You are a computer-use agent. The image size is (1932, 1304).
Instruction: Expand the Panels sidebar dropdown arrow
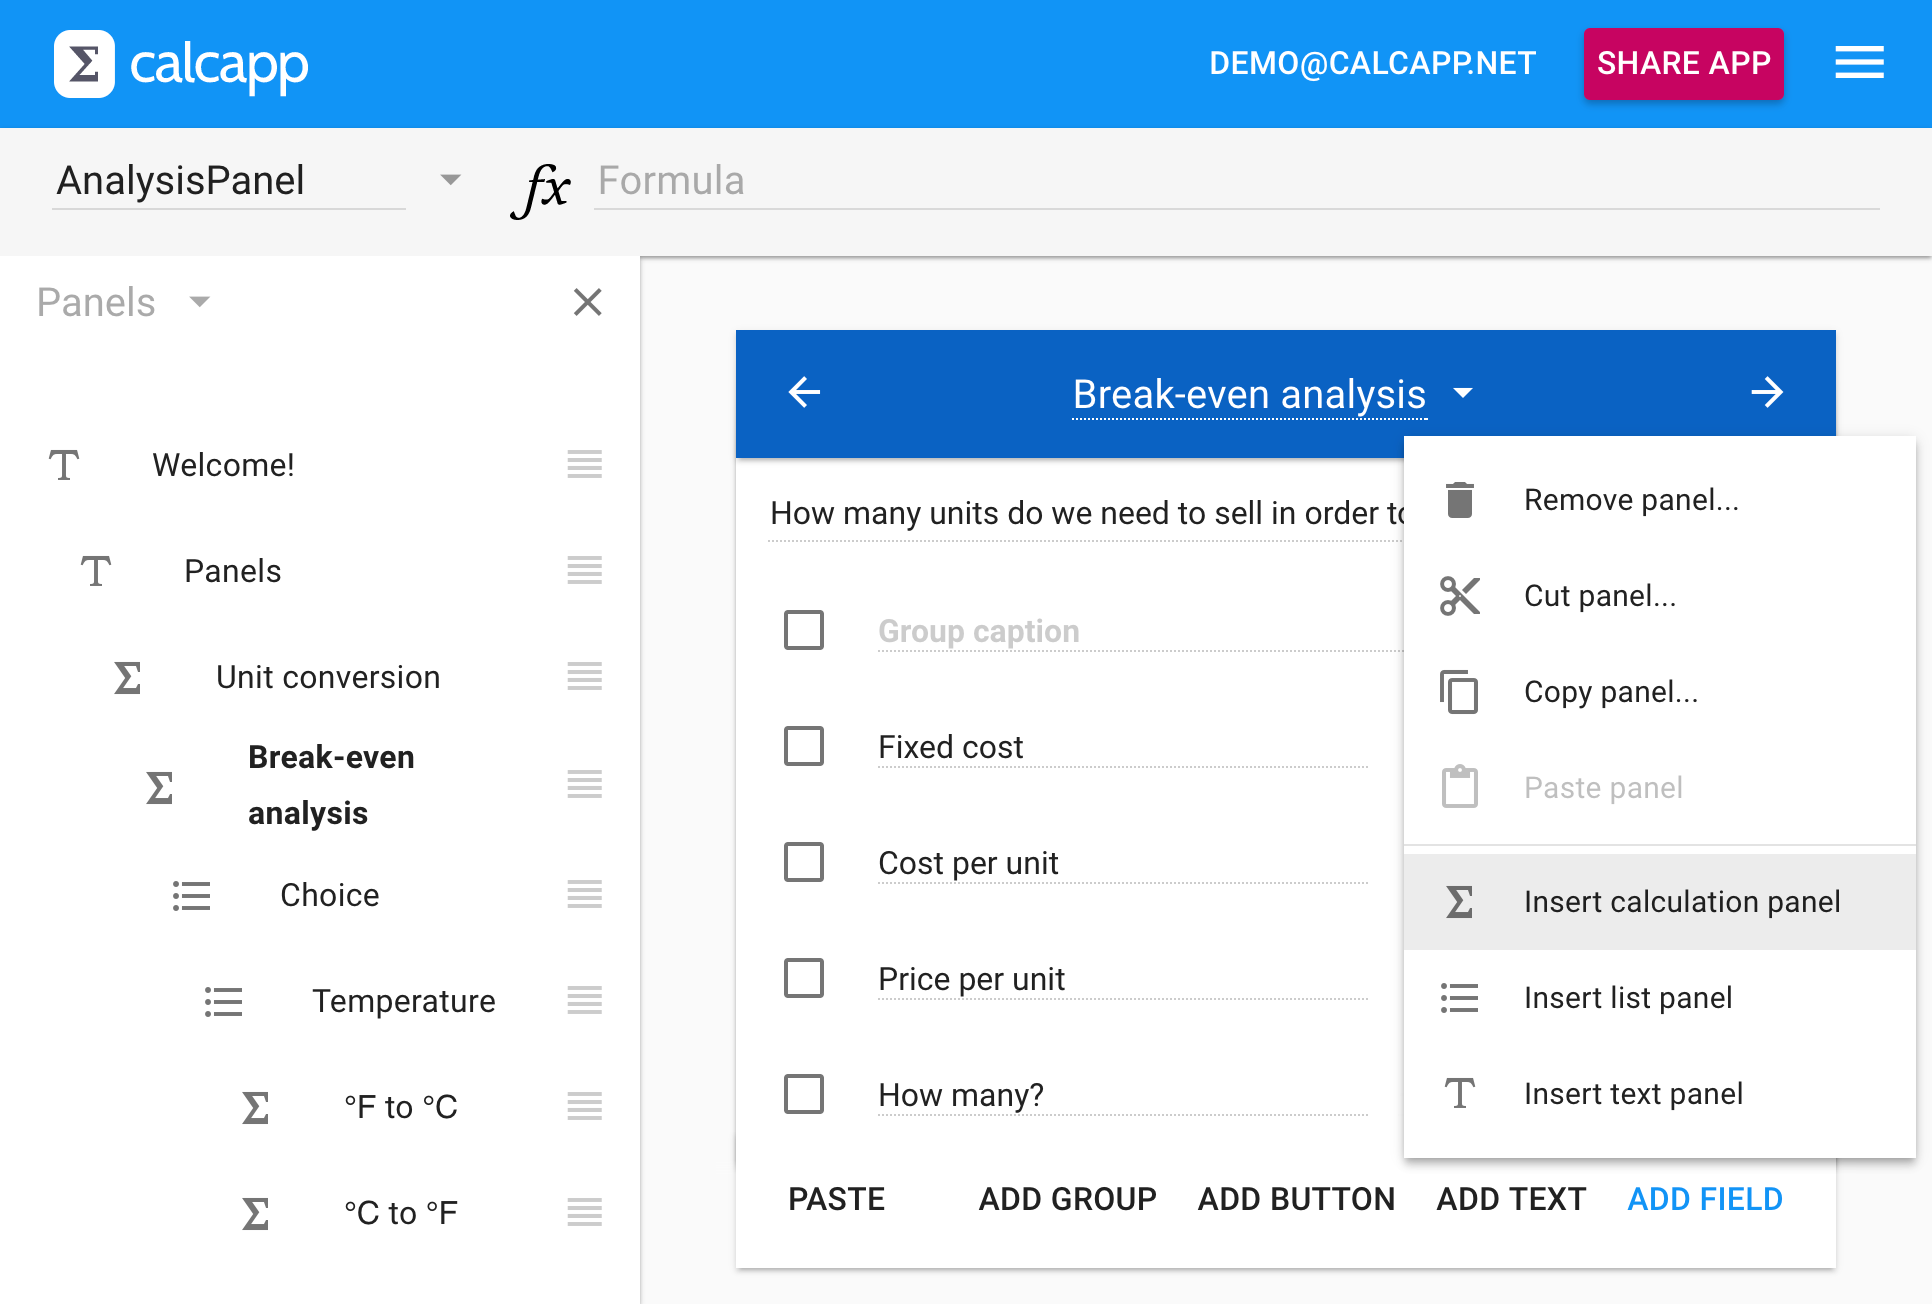(200, 302)
